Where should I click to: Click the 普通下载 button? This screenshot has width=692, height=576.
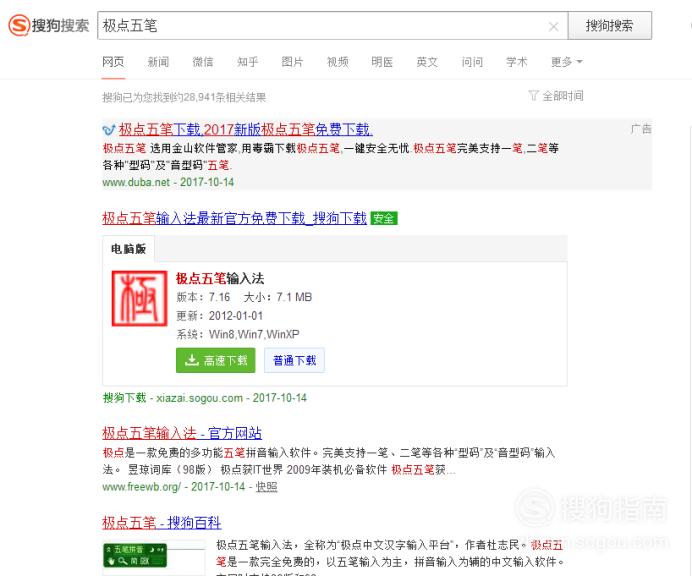click(x=294, y=360)
